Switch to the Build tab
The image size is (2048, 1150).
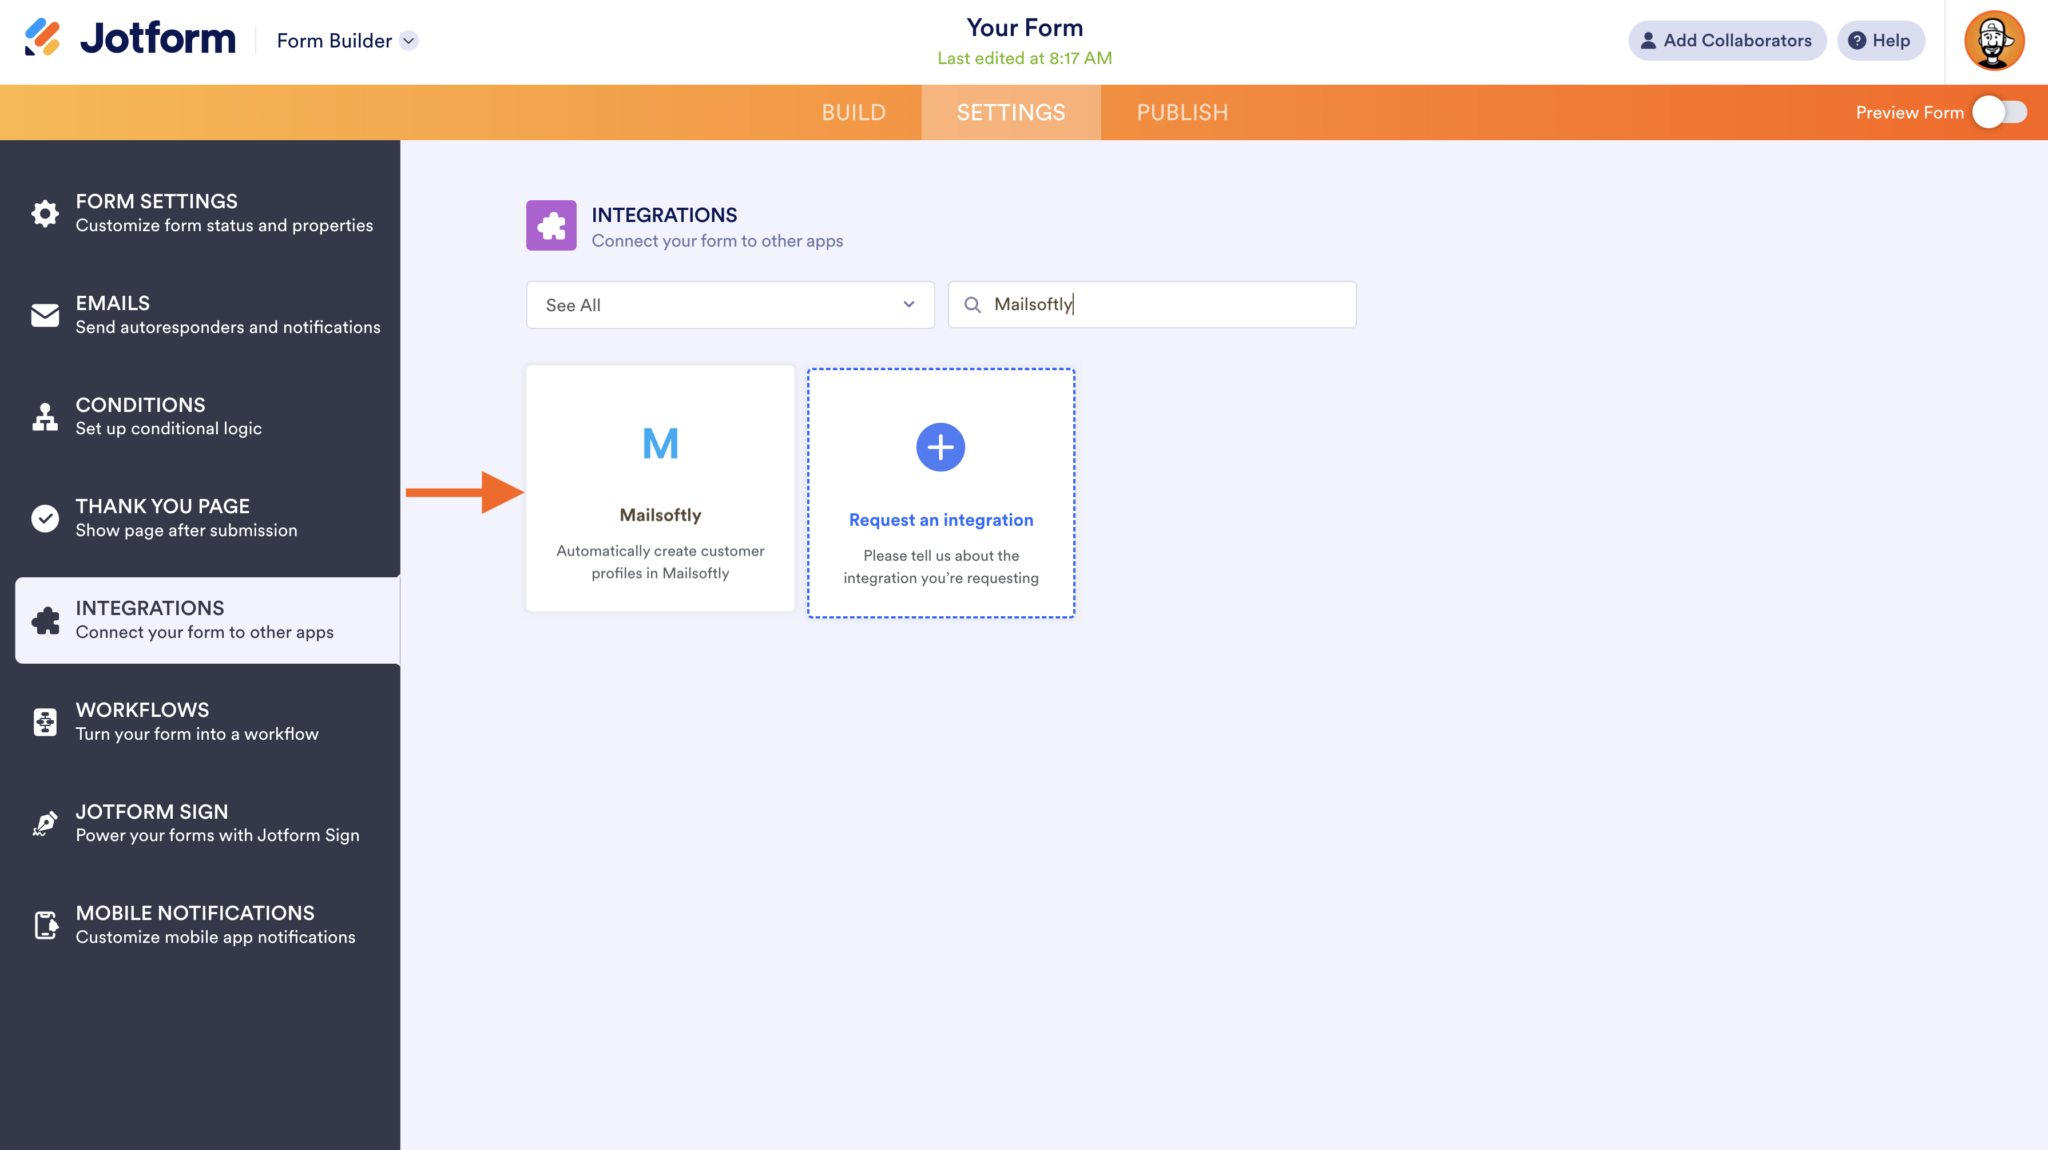click(854, 112)
